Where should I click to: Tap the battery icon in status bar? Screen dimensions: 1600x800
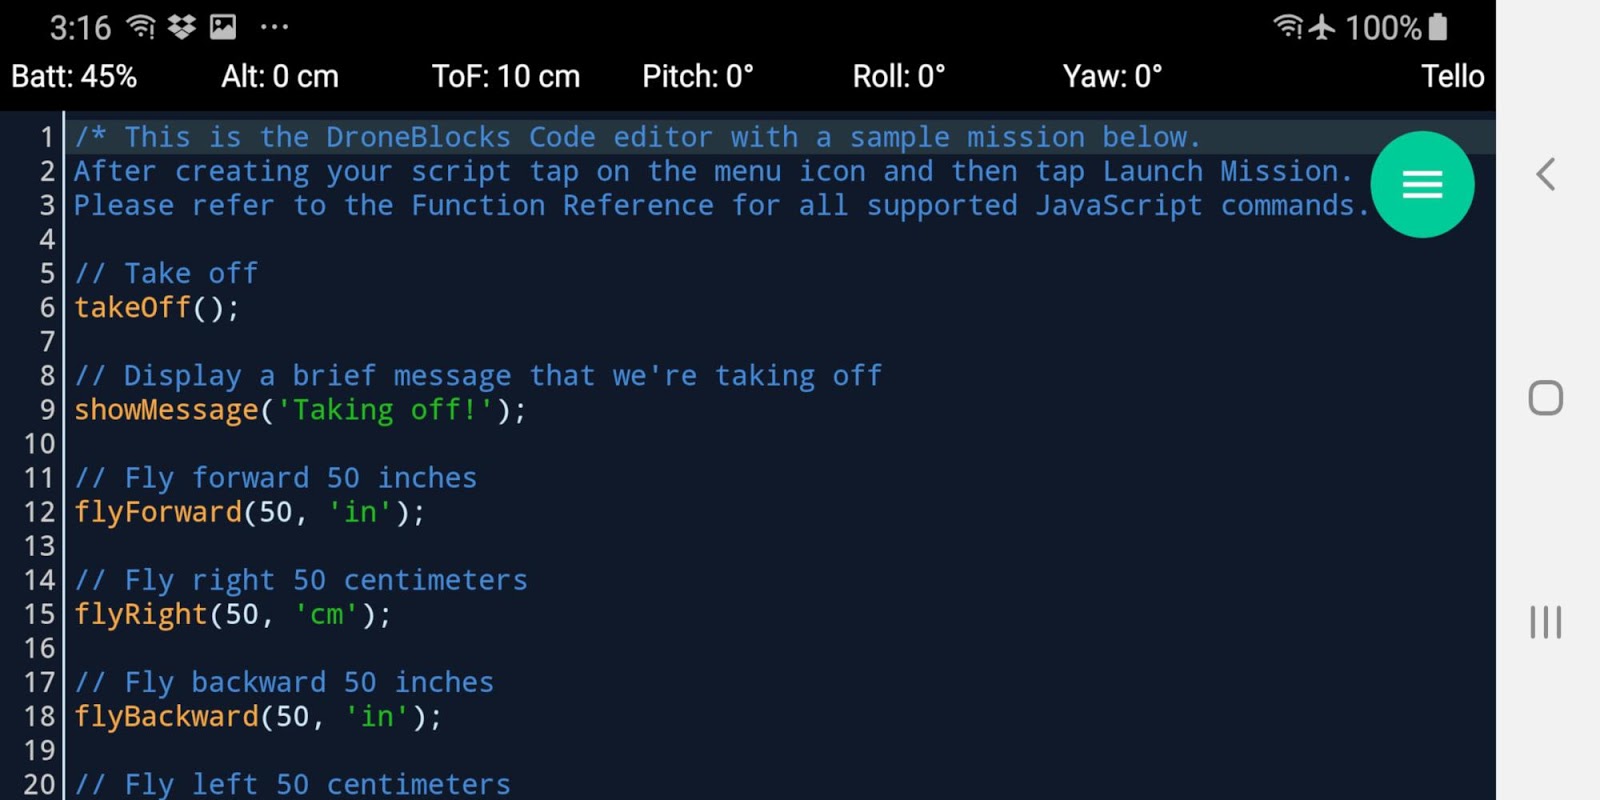pyautogui.click(x=1438, y=27)
